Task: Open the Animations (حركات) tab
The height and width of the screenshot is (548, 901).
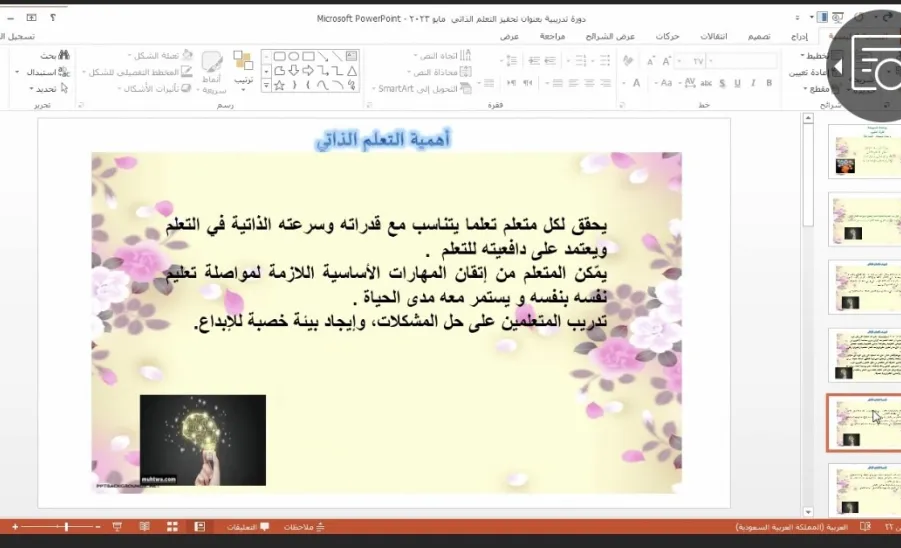Action: tap(668, 36)
